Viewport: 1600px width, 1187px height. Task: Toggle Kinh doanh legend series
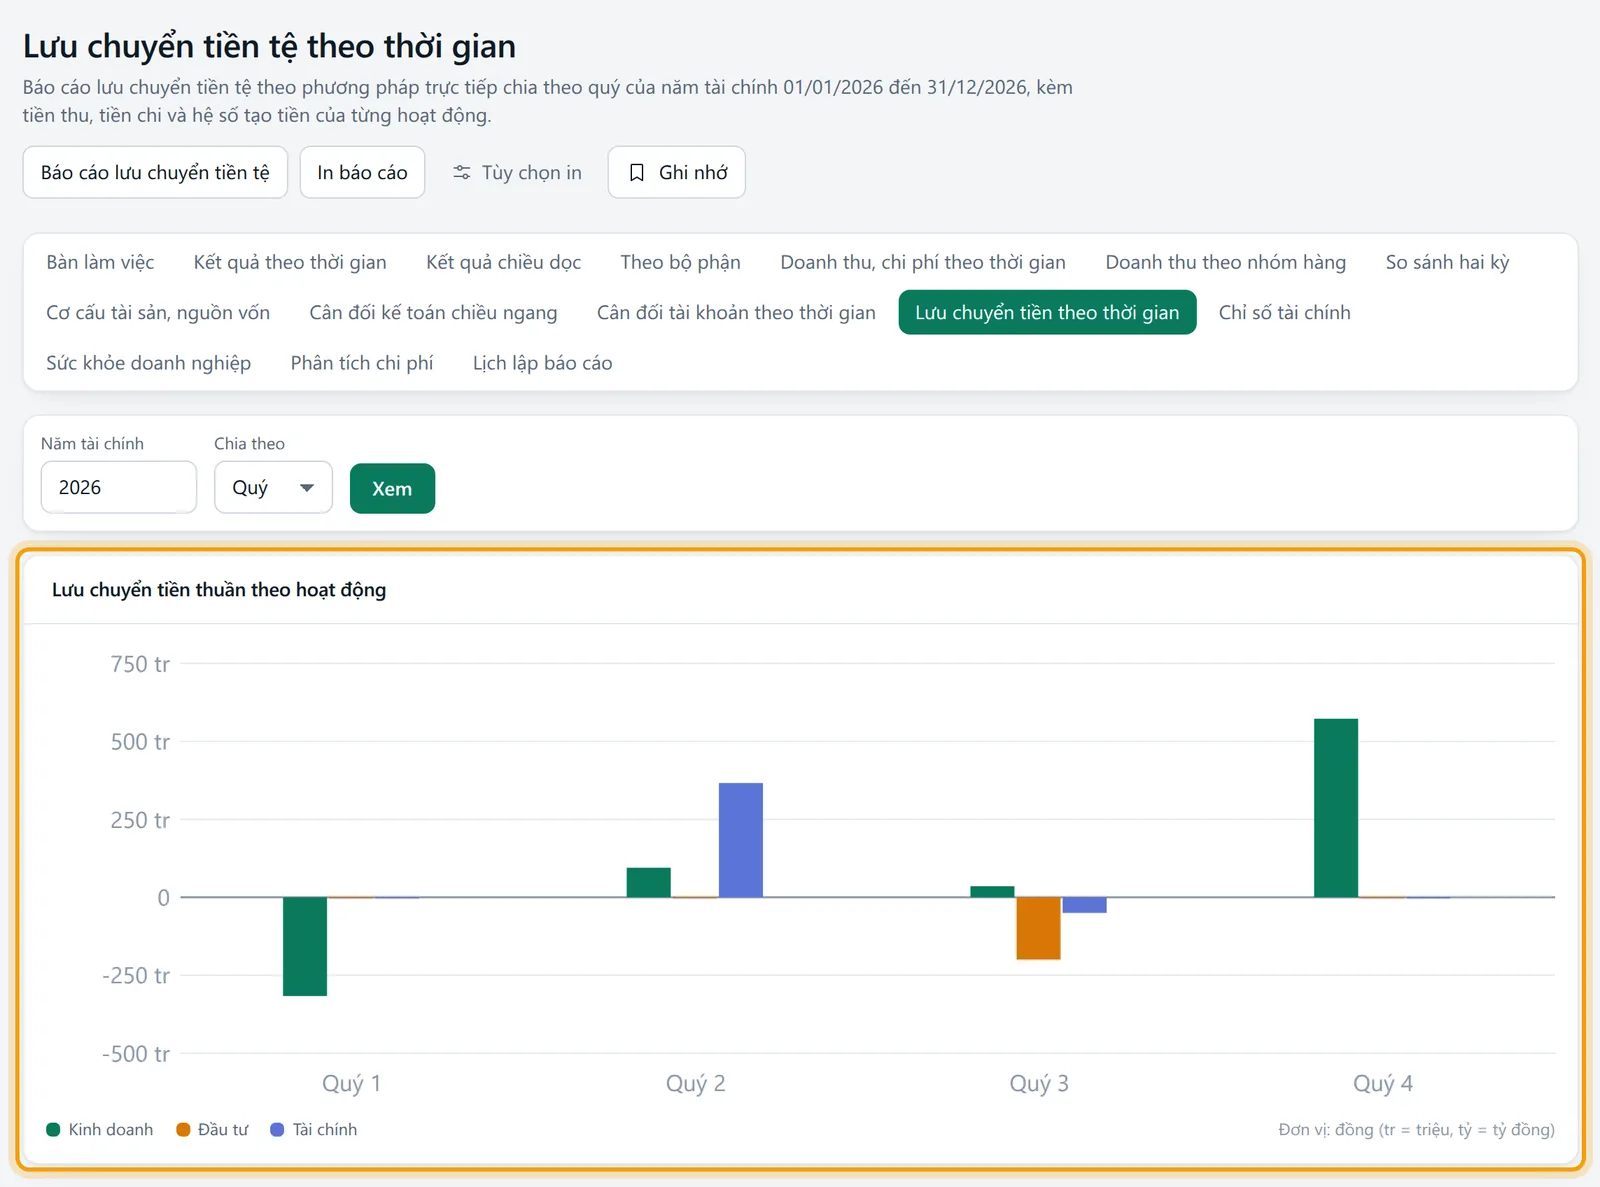[100, 1129]
